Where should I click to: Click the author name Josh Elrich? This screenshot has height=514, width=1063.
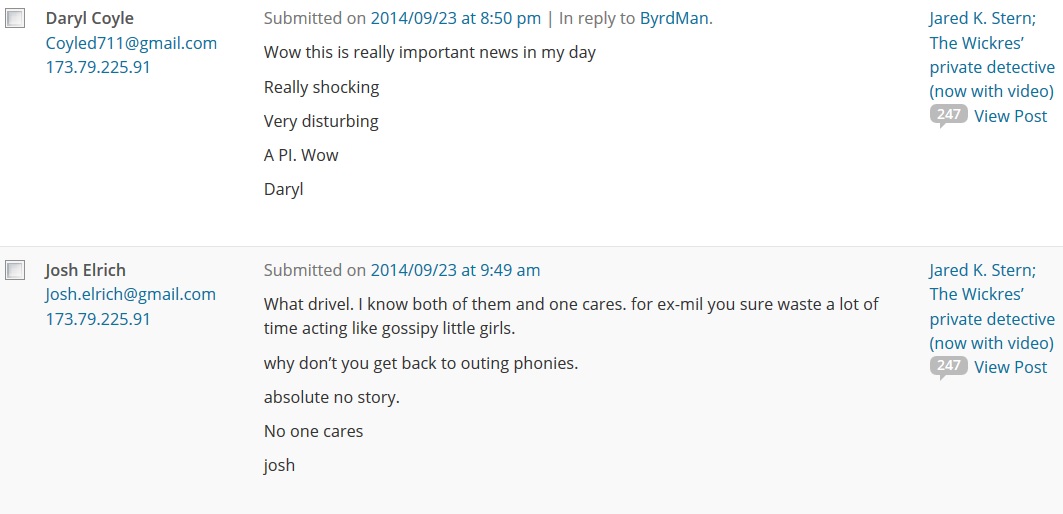(85, 270)
